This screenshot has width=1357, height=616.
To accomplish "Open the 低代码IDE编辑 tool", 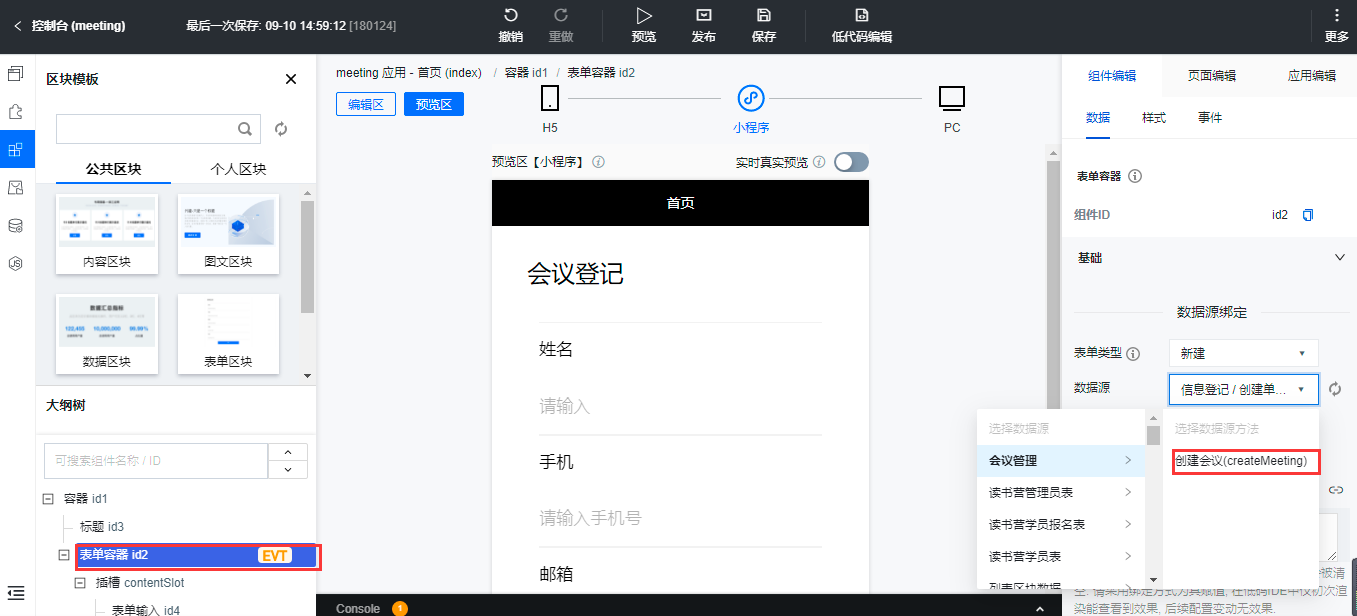I will point(862,20).
